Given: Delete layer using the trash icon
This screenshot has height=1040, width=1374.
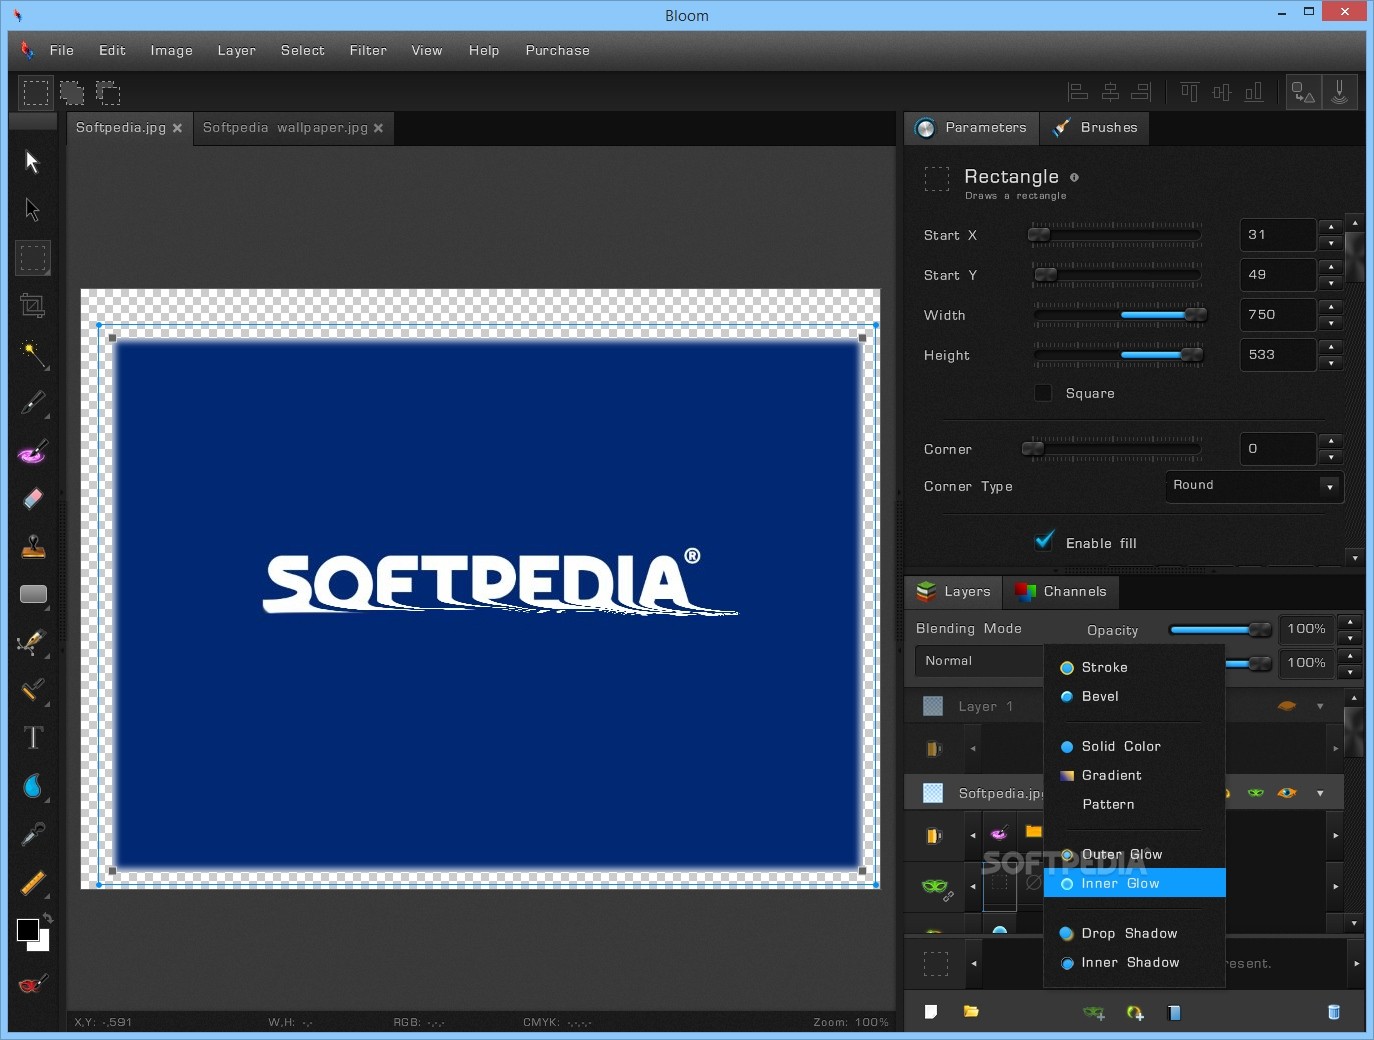Looking at the screenshot, I should (1333, 1012).
